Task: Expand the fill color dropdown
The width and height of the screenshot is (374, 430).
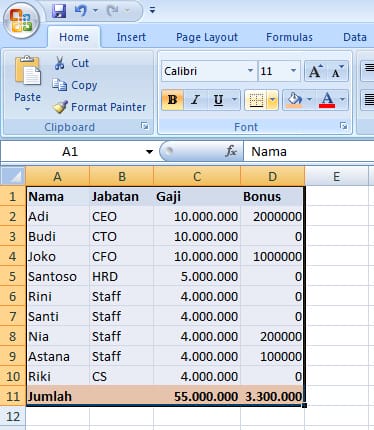Action: (x=309, y=99)
